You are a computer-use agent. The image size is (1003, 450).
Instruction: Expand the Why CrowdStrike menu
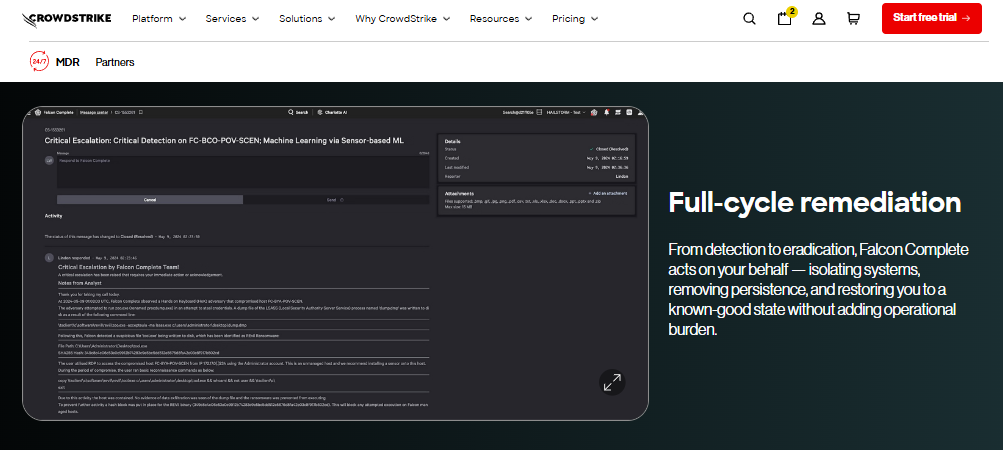coord(403,19)
